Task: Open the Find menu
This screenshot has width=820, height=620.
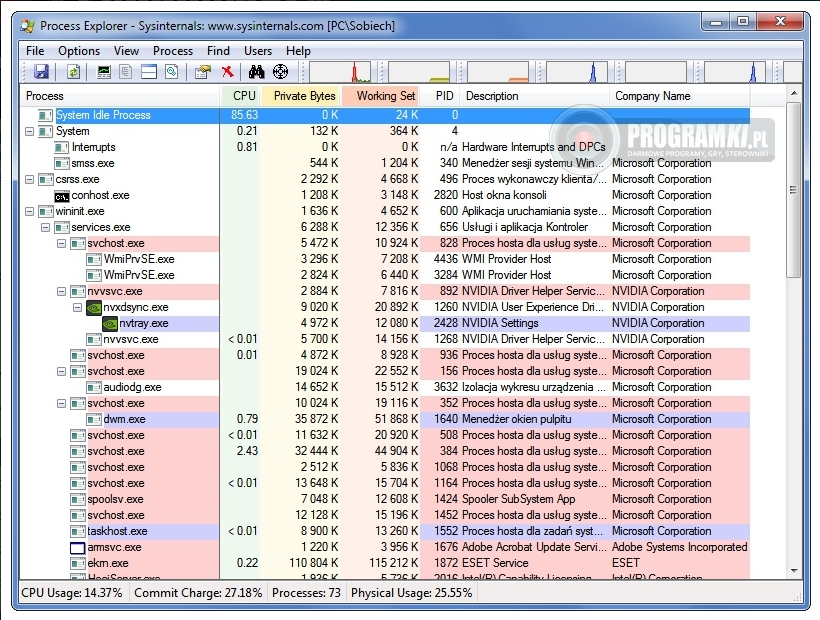Action: 218,51
